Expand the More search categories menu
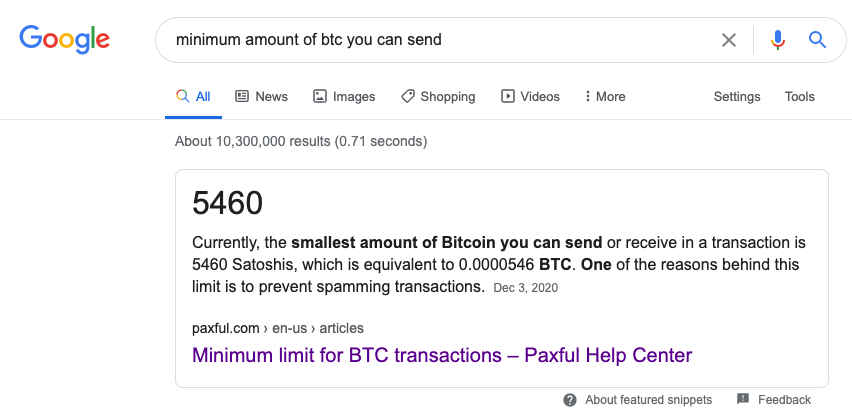 point(605,97)
